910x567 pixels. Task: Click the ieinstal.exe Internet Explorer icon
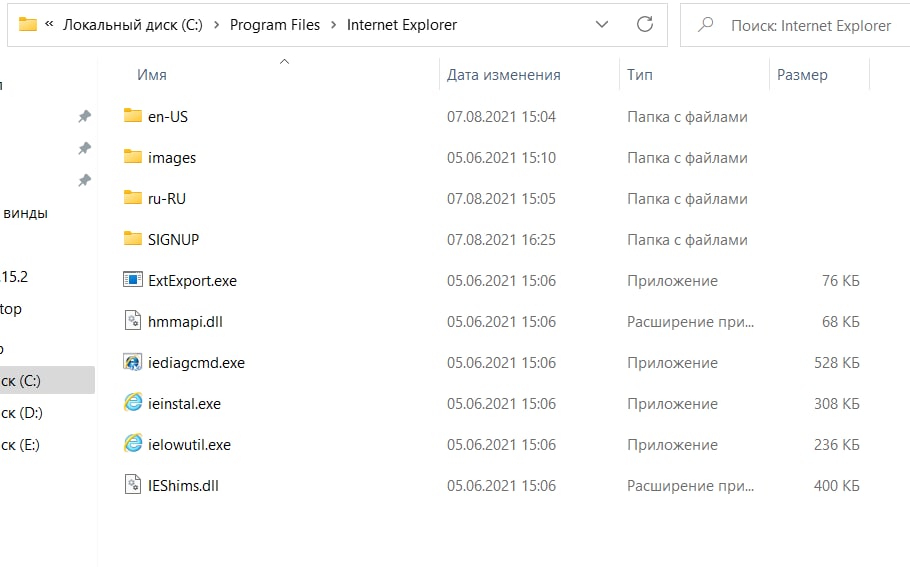(133, 403)
